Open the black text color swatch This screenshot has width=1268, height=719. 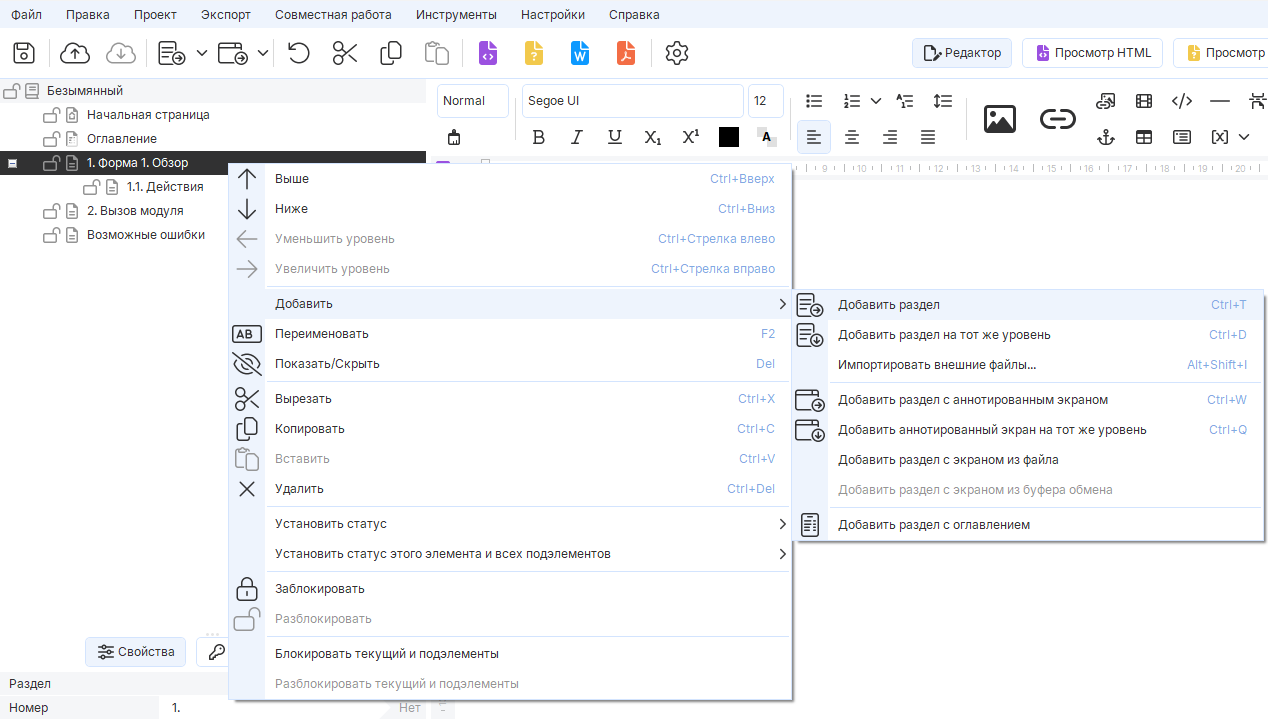pyautogui.click(x=729, y=137)
